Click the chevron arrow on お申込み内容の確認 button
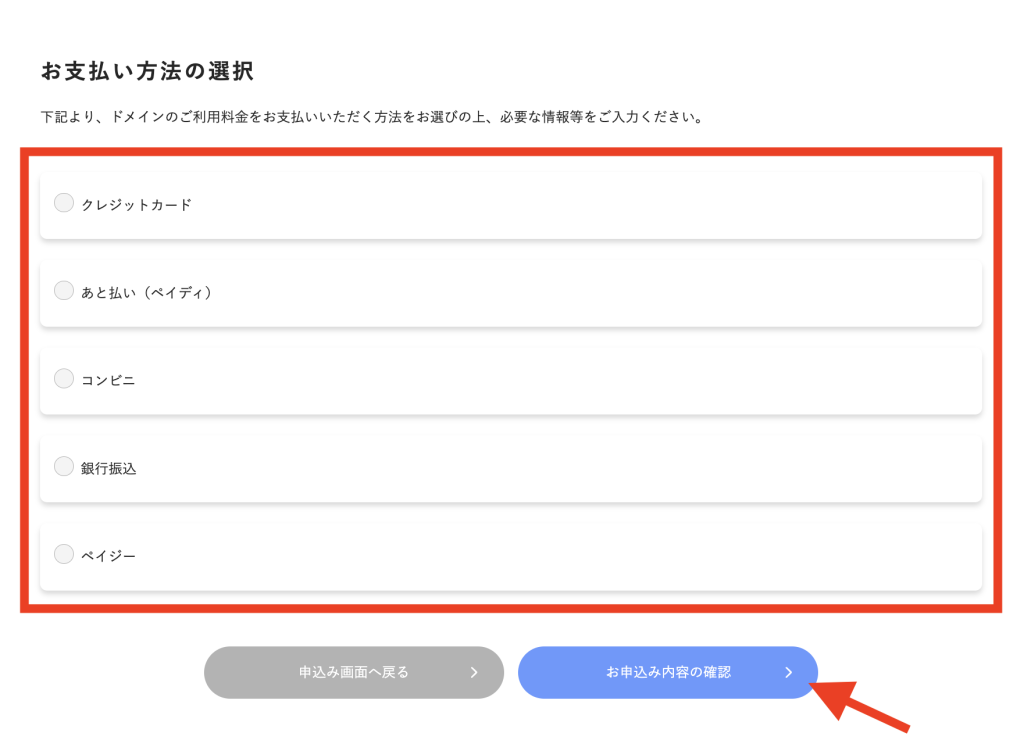The image size is (1024, 740). click(788, 672)
